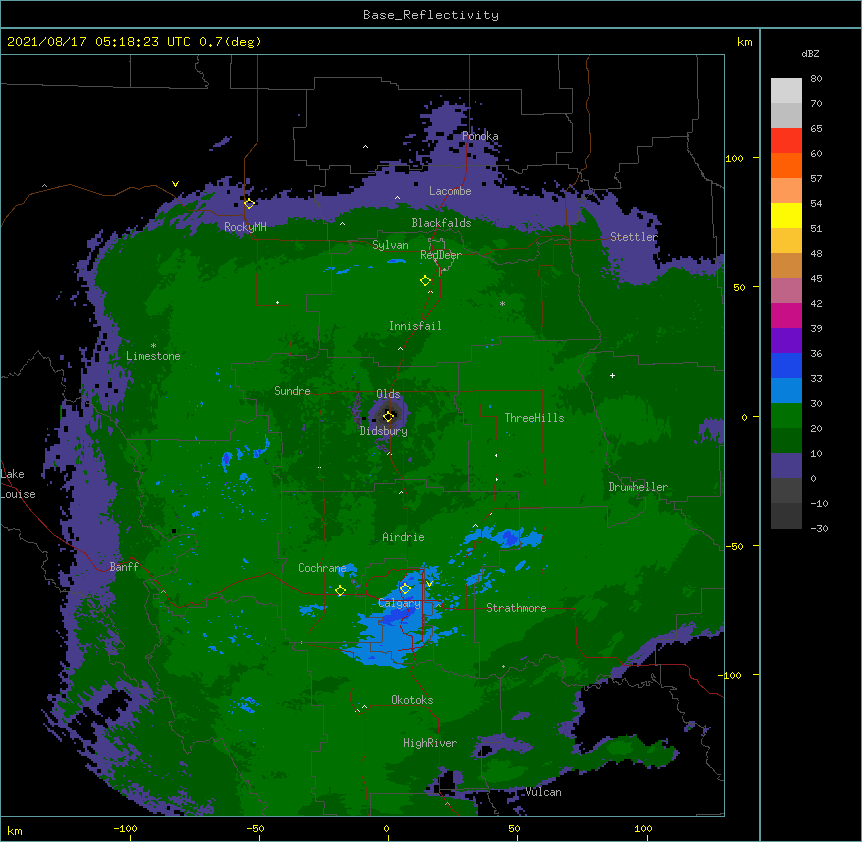
Task: Pick the slate purple 10-0 dBZ legend swatch
Action: click(x=786, y=466)
